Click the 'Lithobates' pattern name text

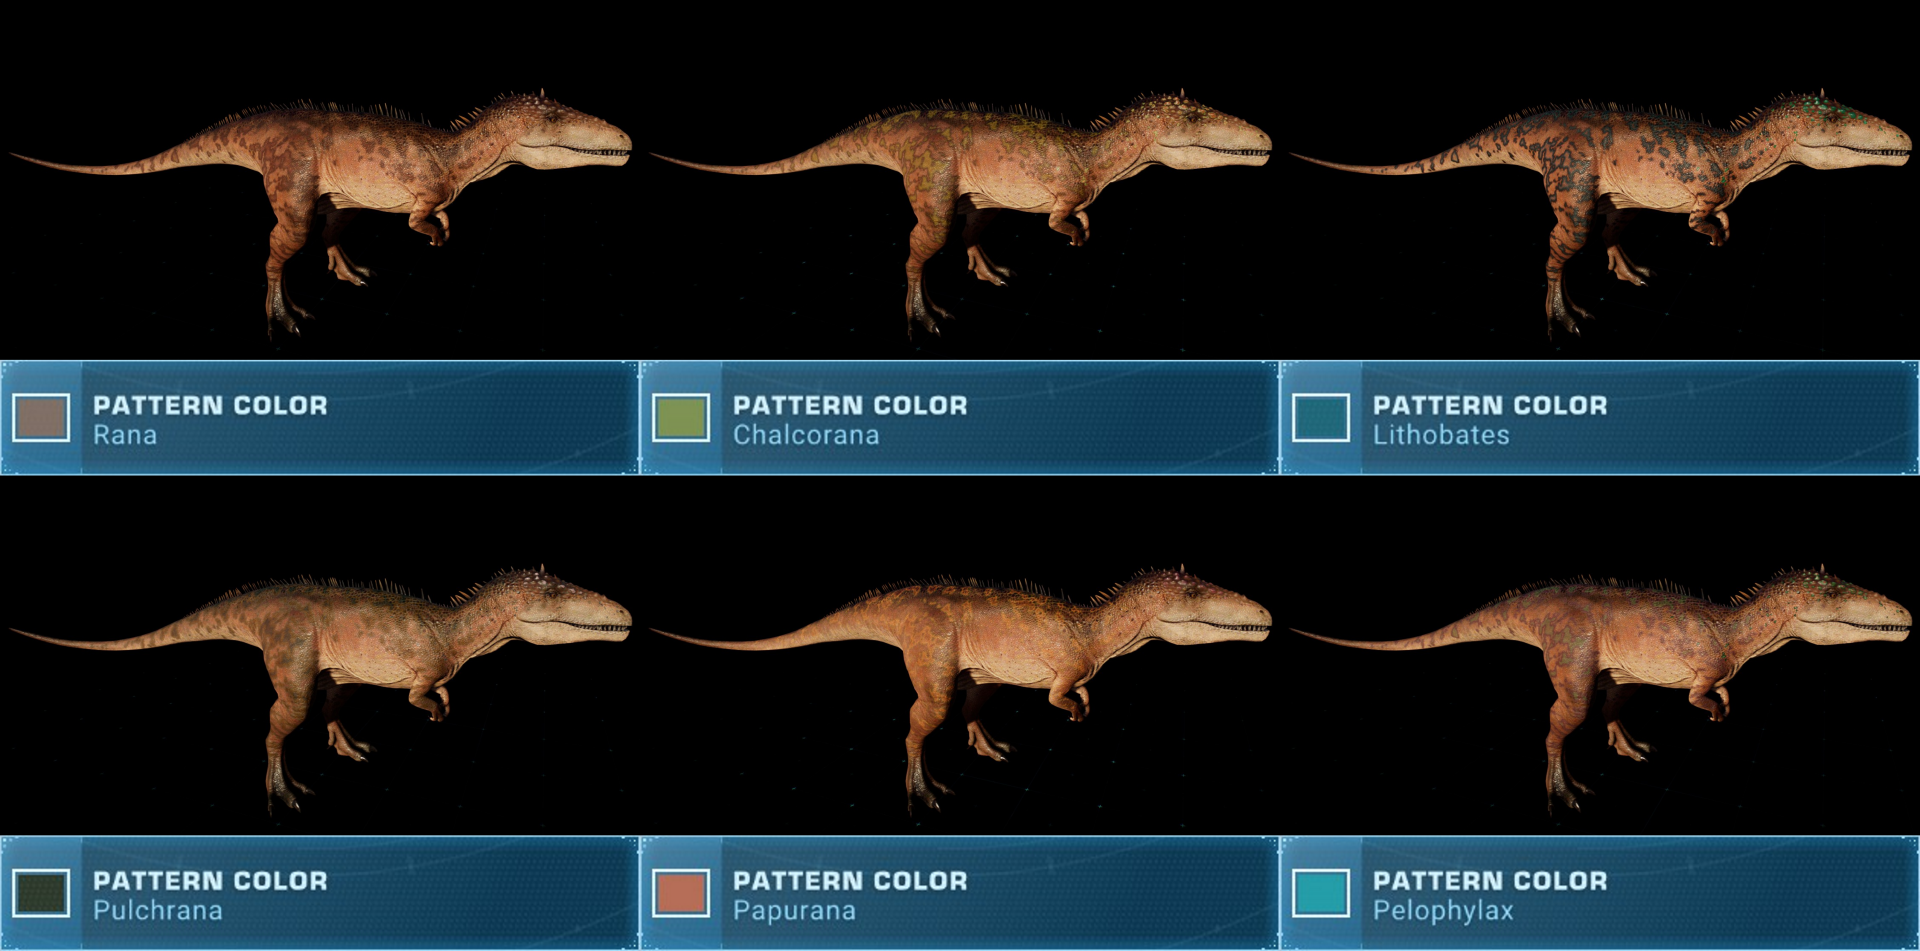1441,435
